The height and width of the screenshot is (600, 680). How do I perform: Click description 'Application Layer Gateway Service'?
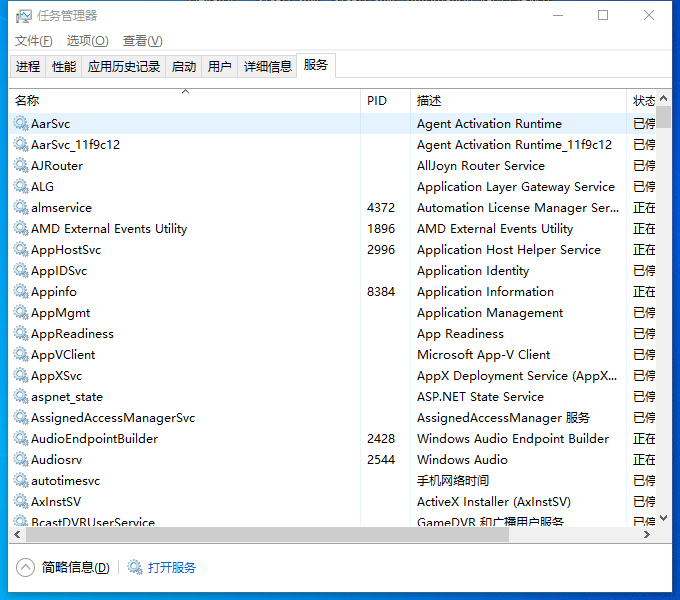[x=516, y=186]
